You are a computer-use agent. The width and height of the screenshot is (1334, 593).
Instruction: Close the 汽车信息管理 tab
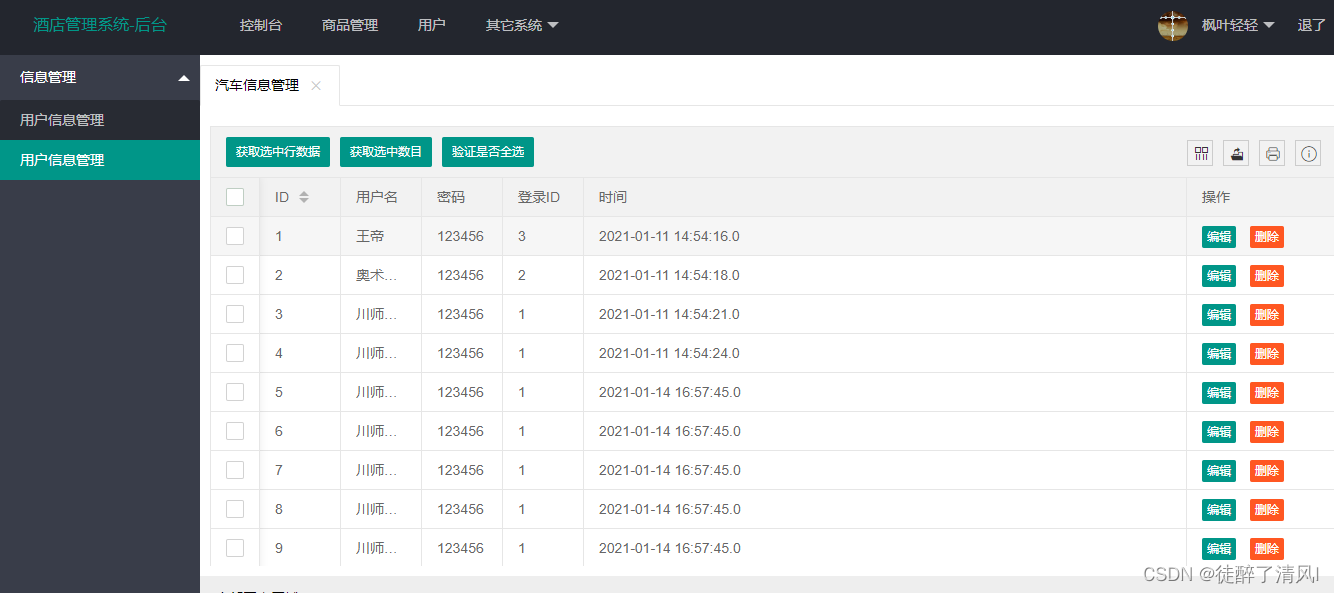pos(316,86)
